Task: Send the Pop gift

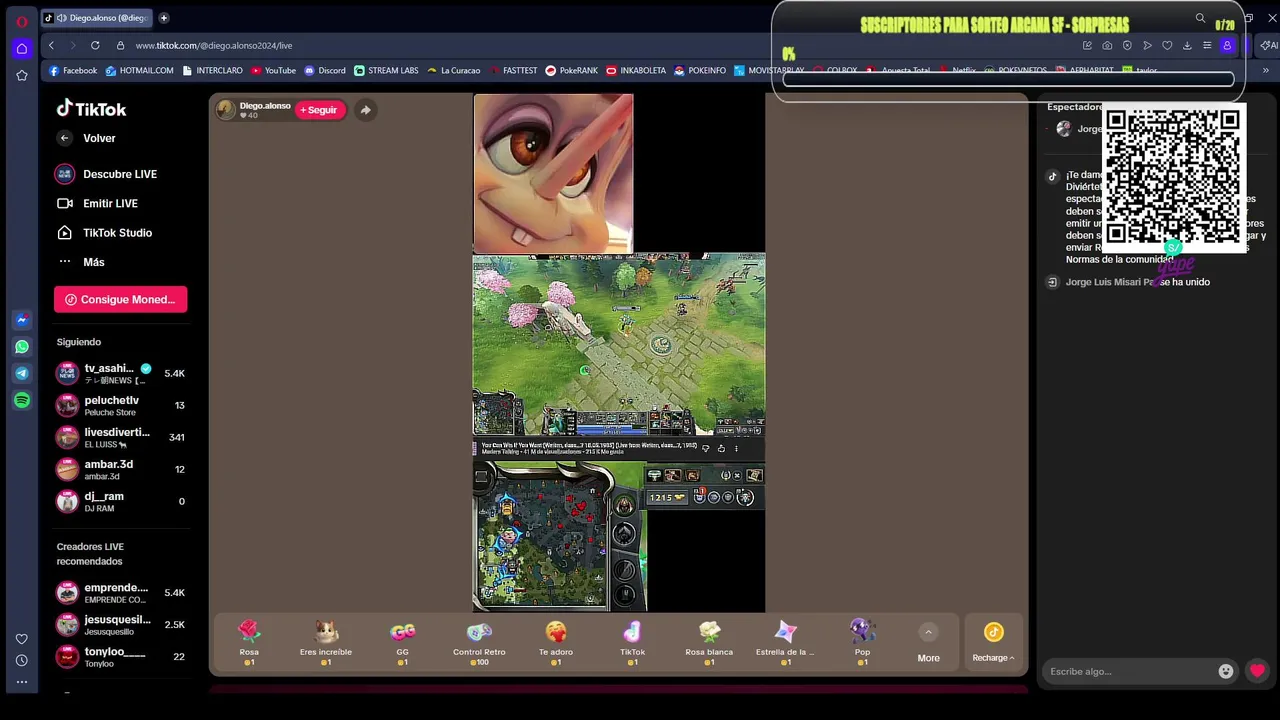Action: (862, 642)
